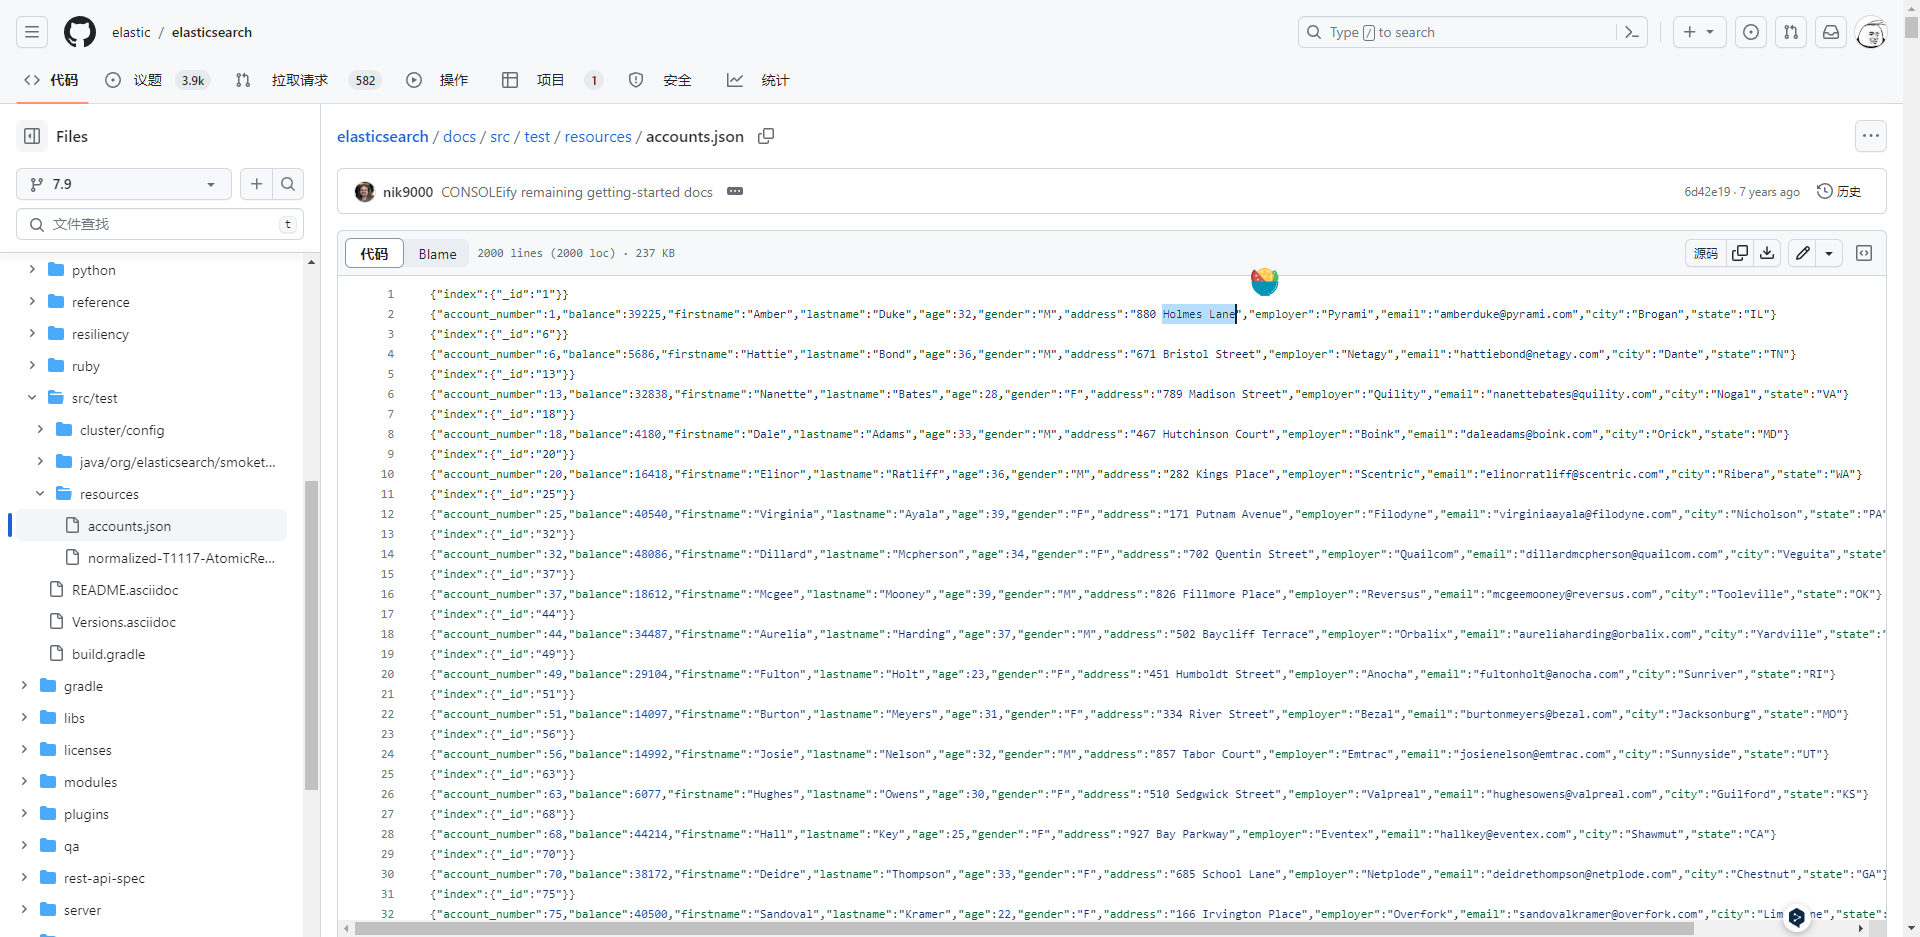This screenshot has height=937, width=1920.
Task: Open the ruby folder in tree
Action: pos(86,365)
